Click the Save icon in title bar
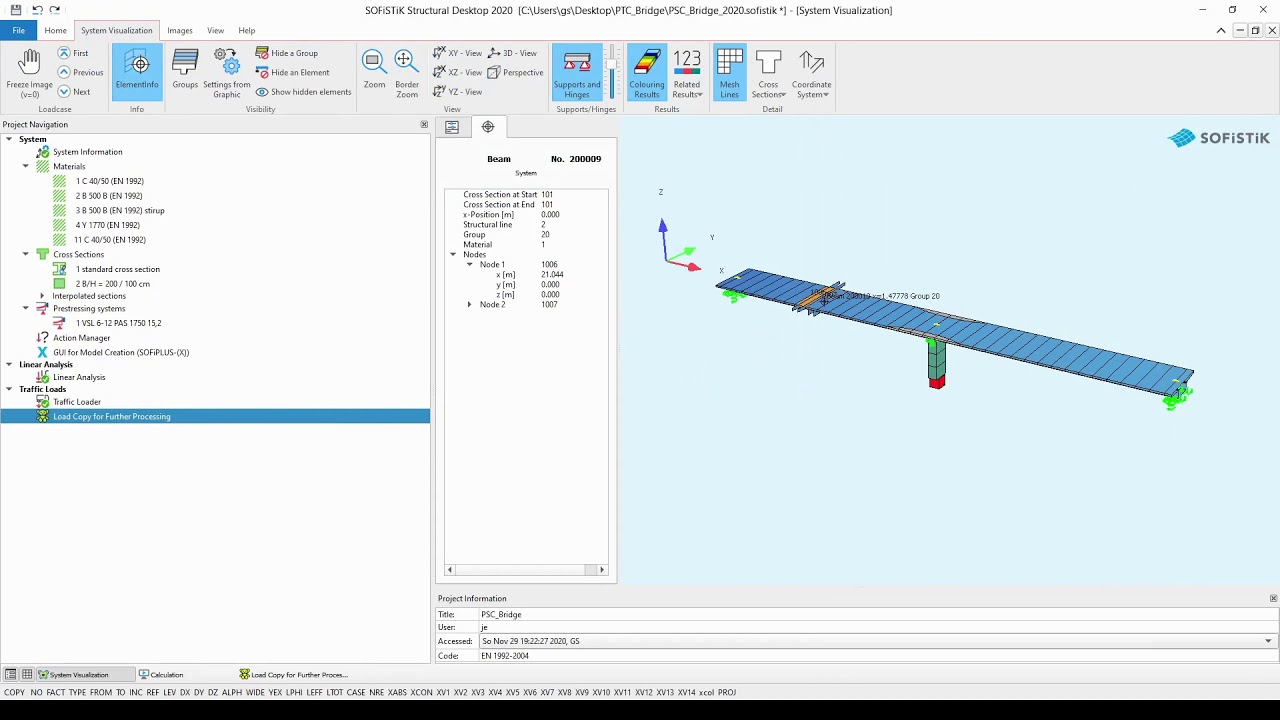This screenshot has width=1280, height=720. click(x=16, y=10)
